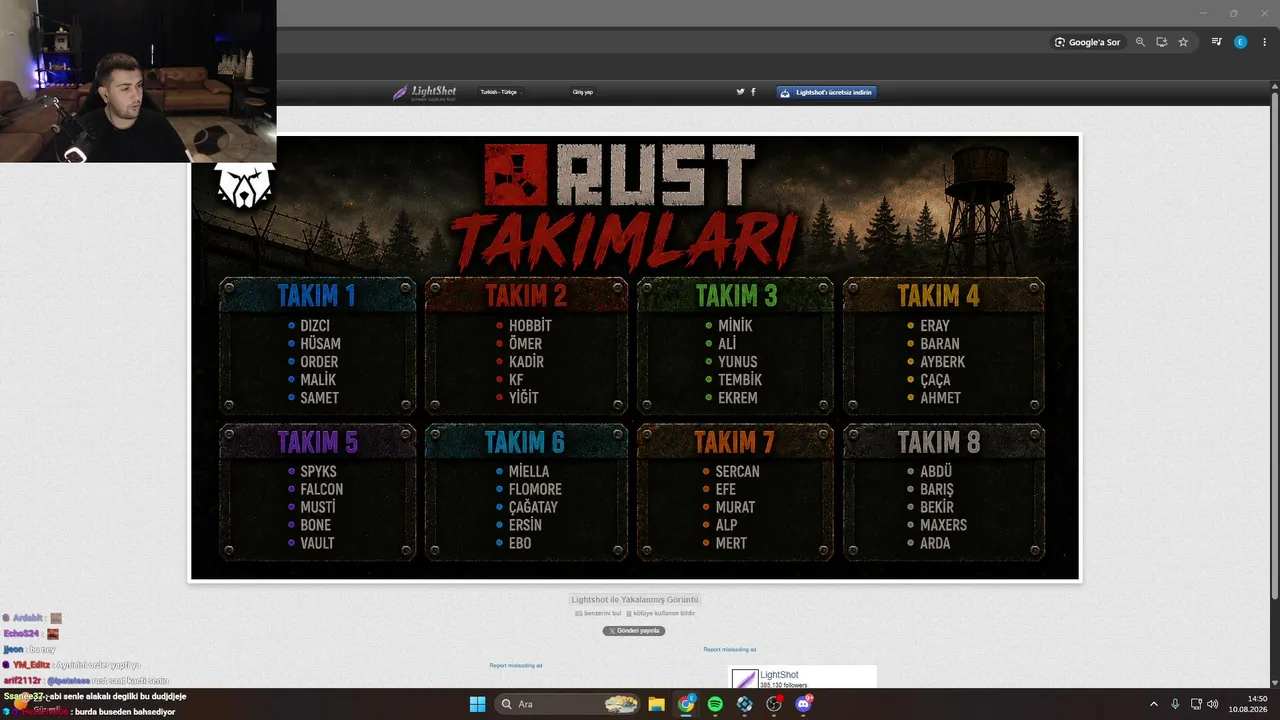The height and width of the screenshot is (720, 1280).
Task: Click the install app icon in address bar
Action: pos(1162,42)
